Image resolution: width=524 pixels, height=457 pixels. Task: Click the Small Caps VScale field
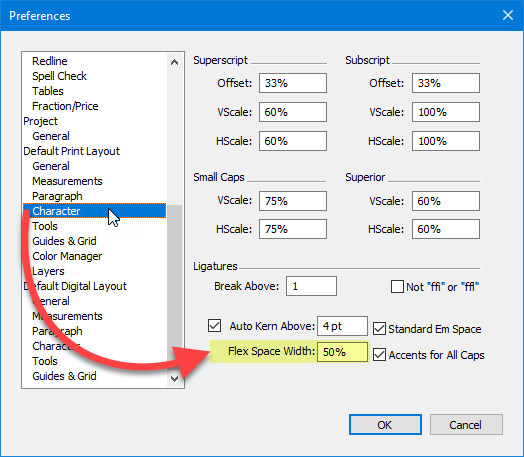(293, 201)
